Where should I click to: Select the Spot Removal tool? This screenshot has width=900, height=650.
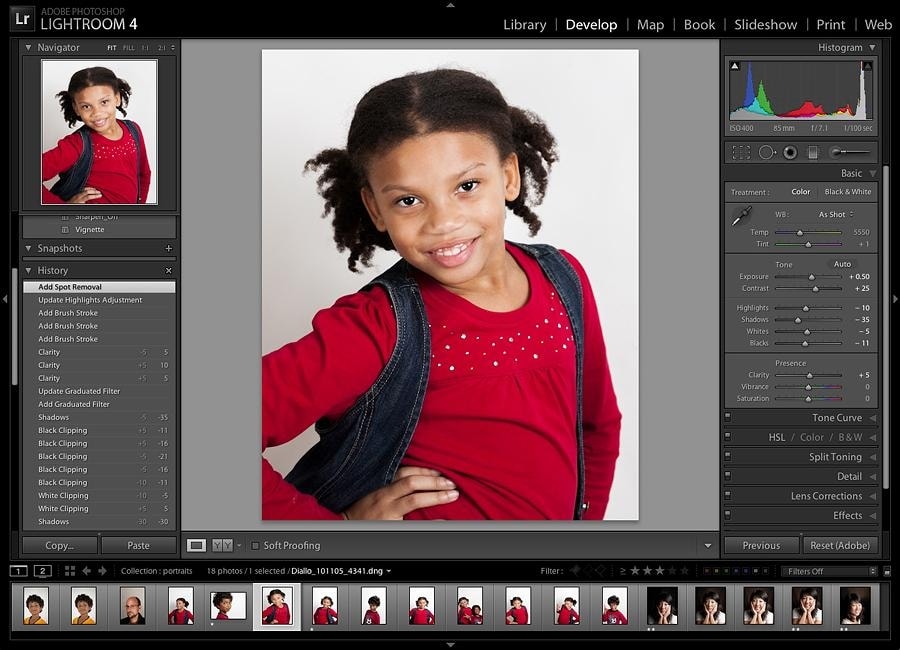(768, 151)
